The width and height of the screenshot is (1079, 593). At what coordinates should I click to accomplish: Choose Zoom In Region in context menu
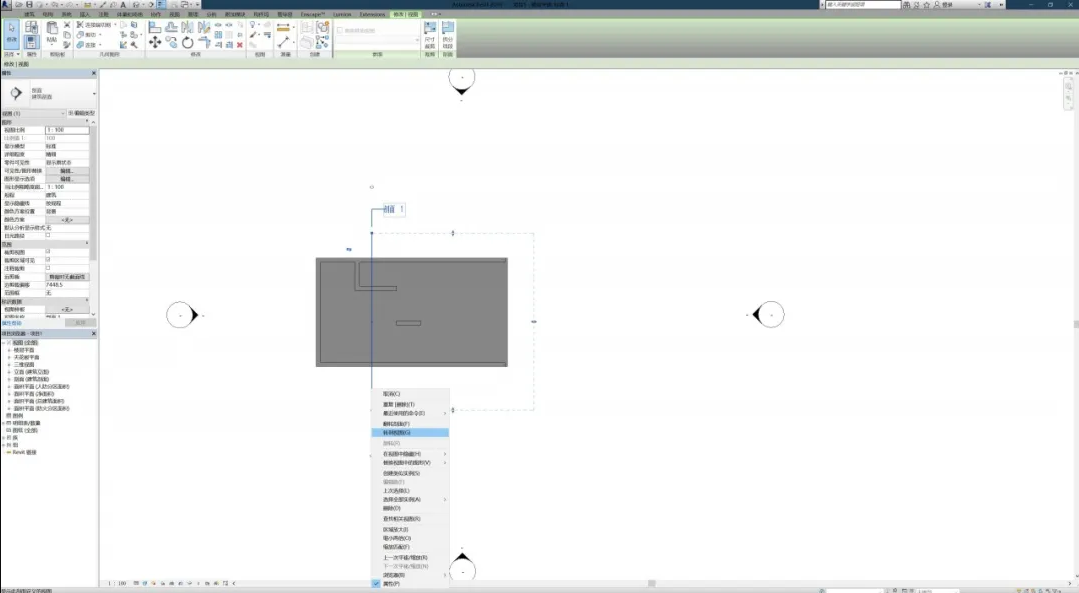click(x=410, y=530)
